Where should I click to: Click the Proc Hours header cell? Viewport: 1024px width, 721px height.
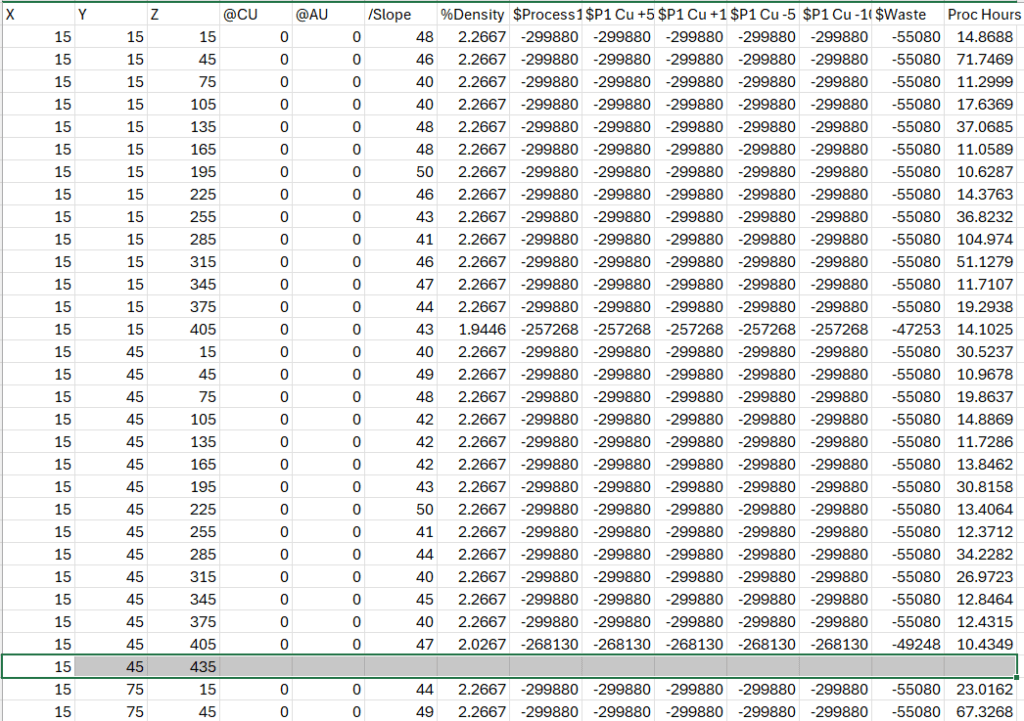[981, 15]
